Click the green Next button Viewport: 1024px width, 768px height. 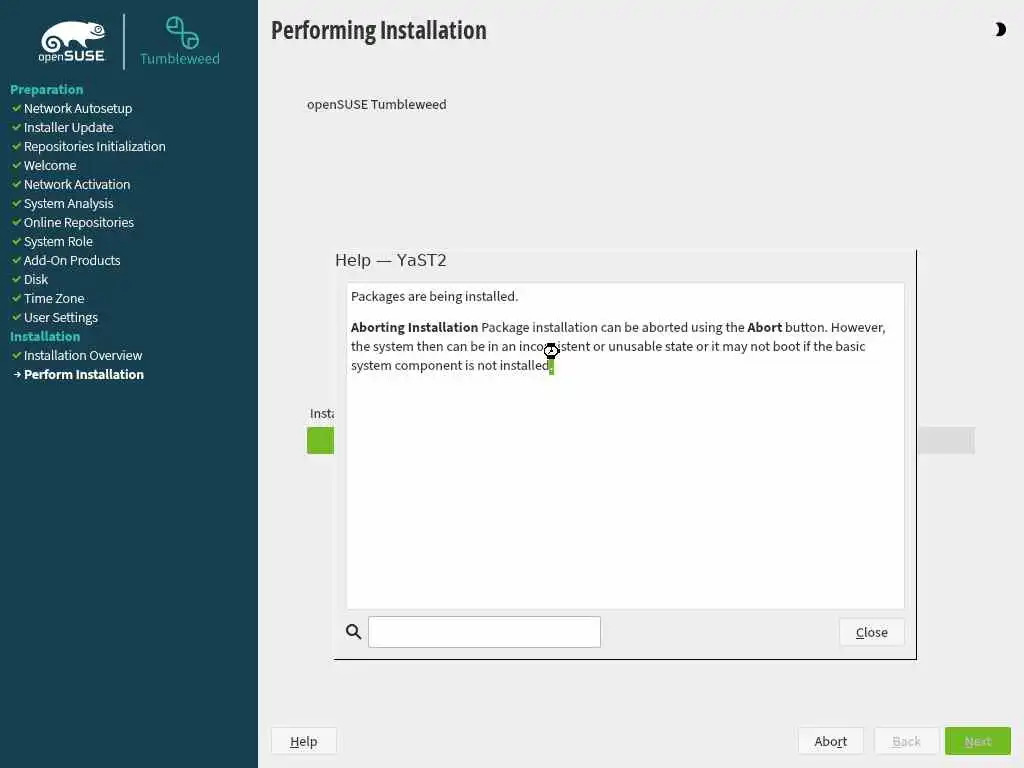point(978,741)
